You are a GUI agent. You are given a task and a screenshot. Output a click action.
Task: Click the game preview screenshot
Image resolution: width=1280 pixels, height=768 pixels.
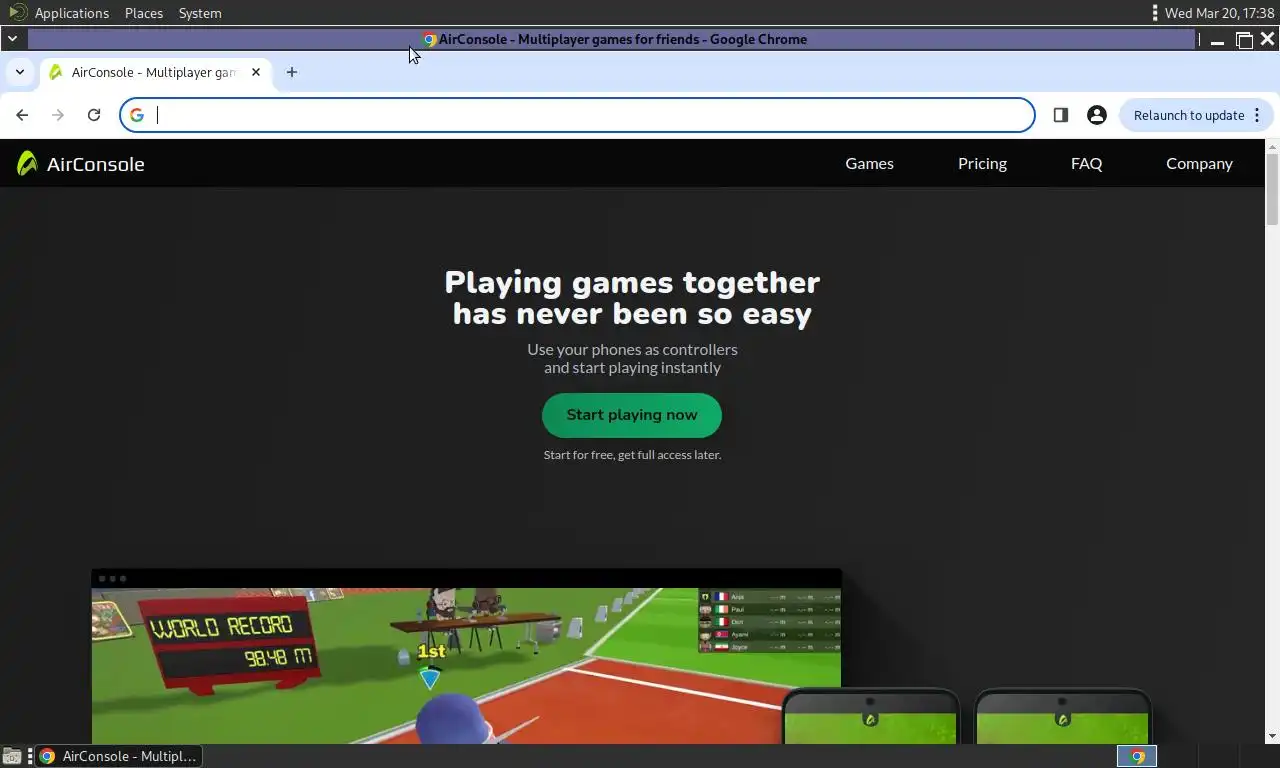[466, 657]
